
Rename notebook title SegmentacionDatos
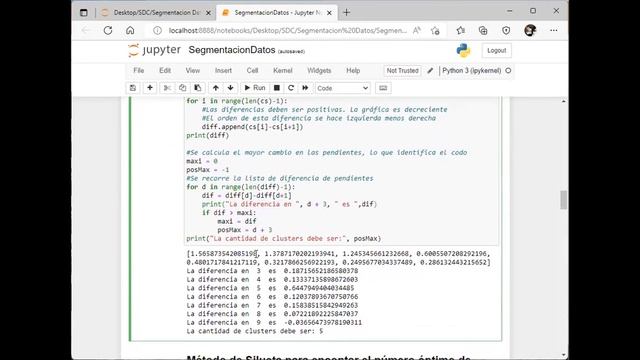[x=232, y=50]
